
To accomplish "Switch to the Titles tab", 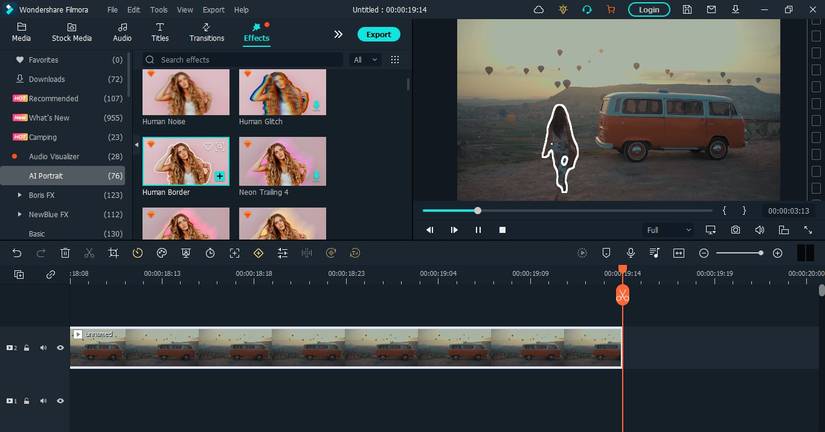I will click(x=160, y=32).
